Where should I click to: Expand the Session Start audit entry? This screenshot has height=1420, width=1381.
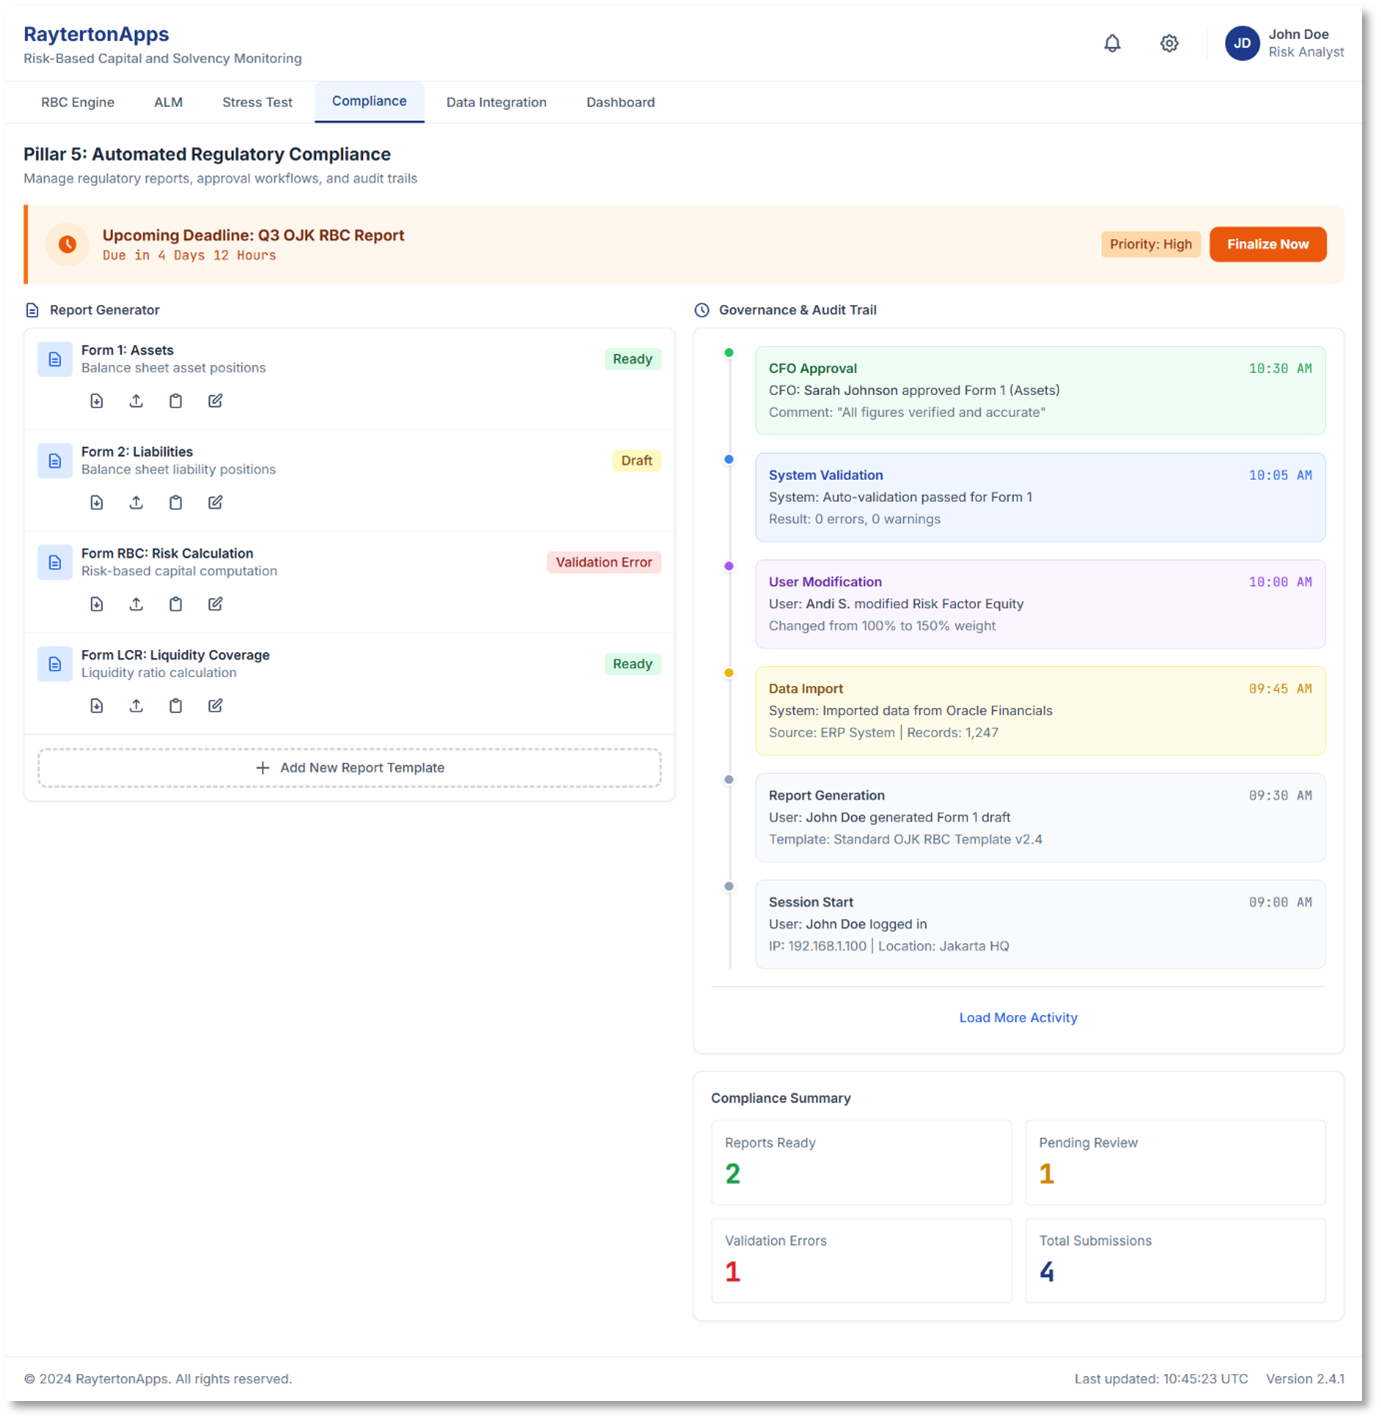(x=1040, y=923)
